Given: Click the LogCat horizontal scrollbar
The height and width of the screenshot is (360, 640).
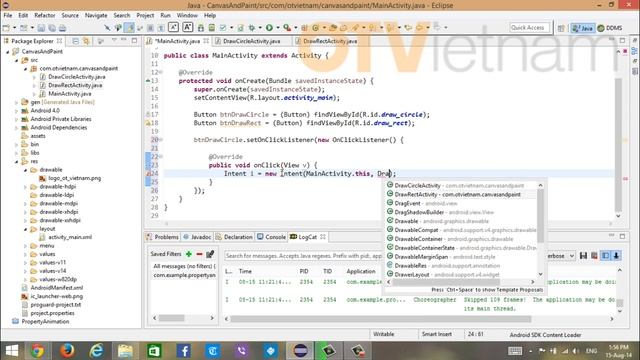Looking at the screenshot, I should pyautogui.click(x=381, y=319).
